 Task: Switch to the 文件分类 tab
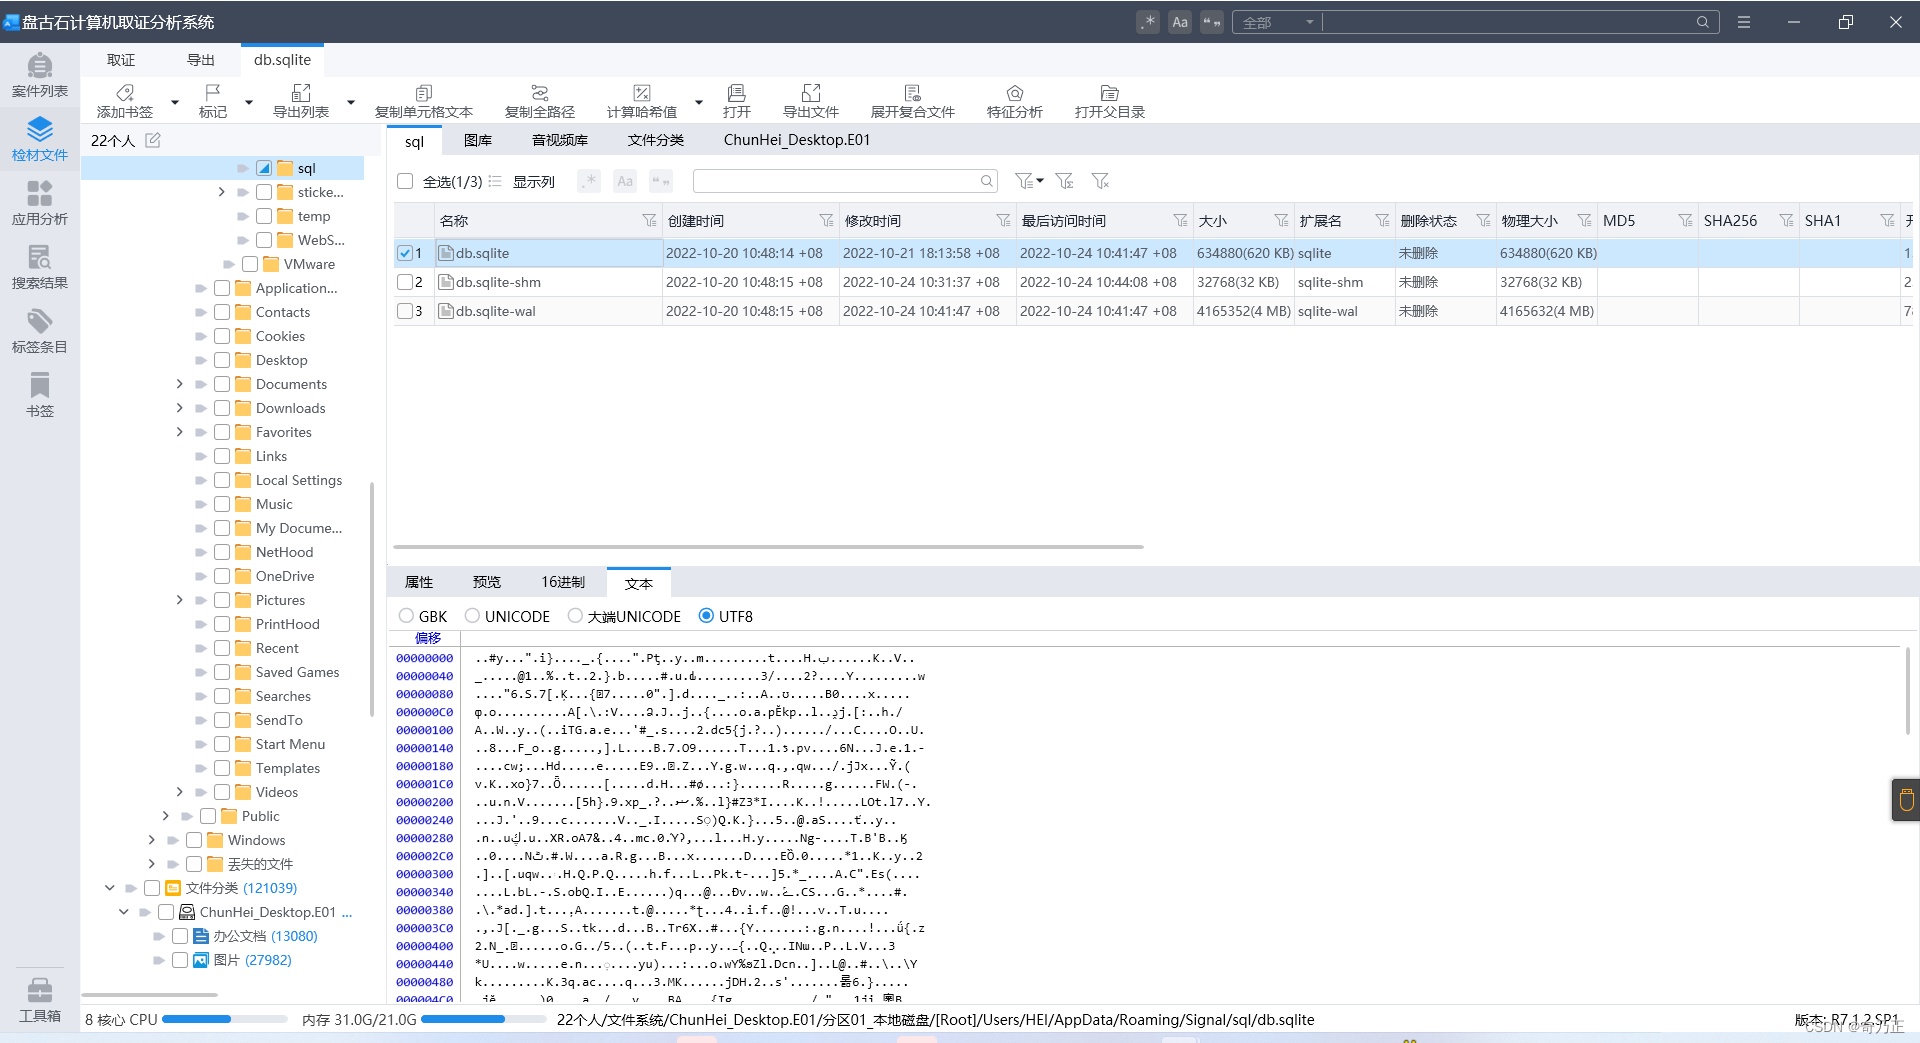click(x=656, y=140)
